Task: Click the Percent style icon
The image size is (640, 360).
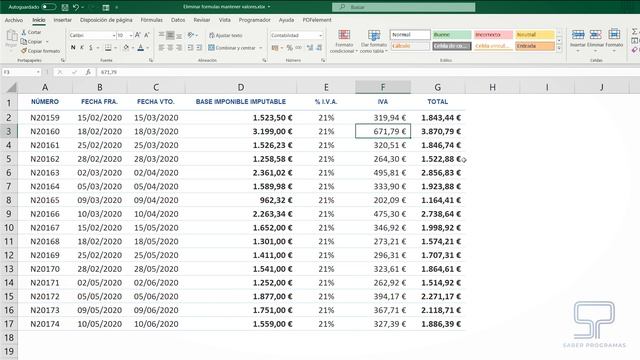Action: [289, 48]
